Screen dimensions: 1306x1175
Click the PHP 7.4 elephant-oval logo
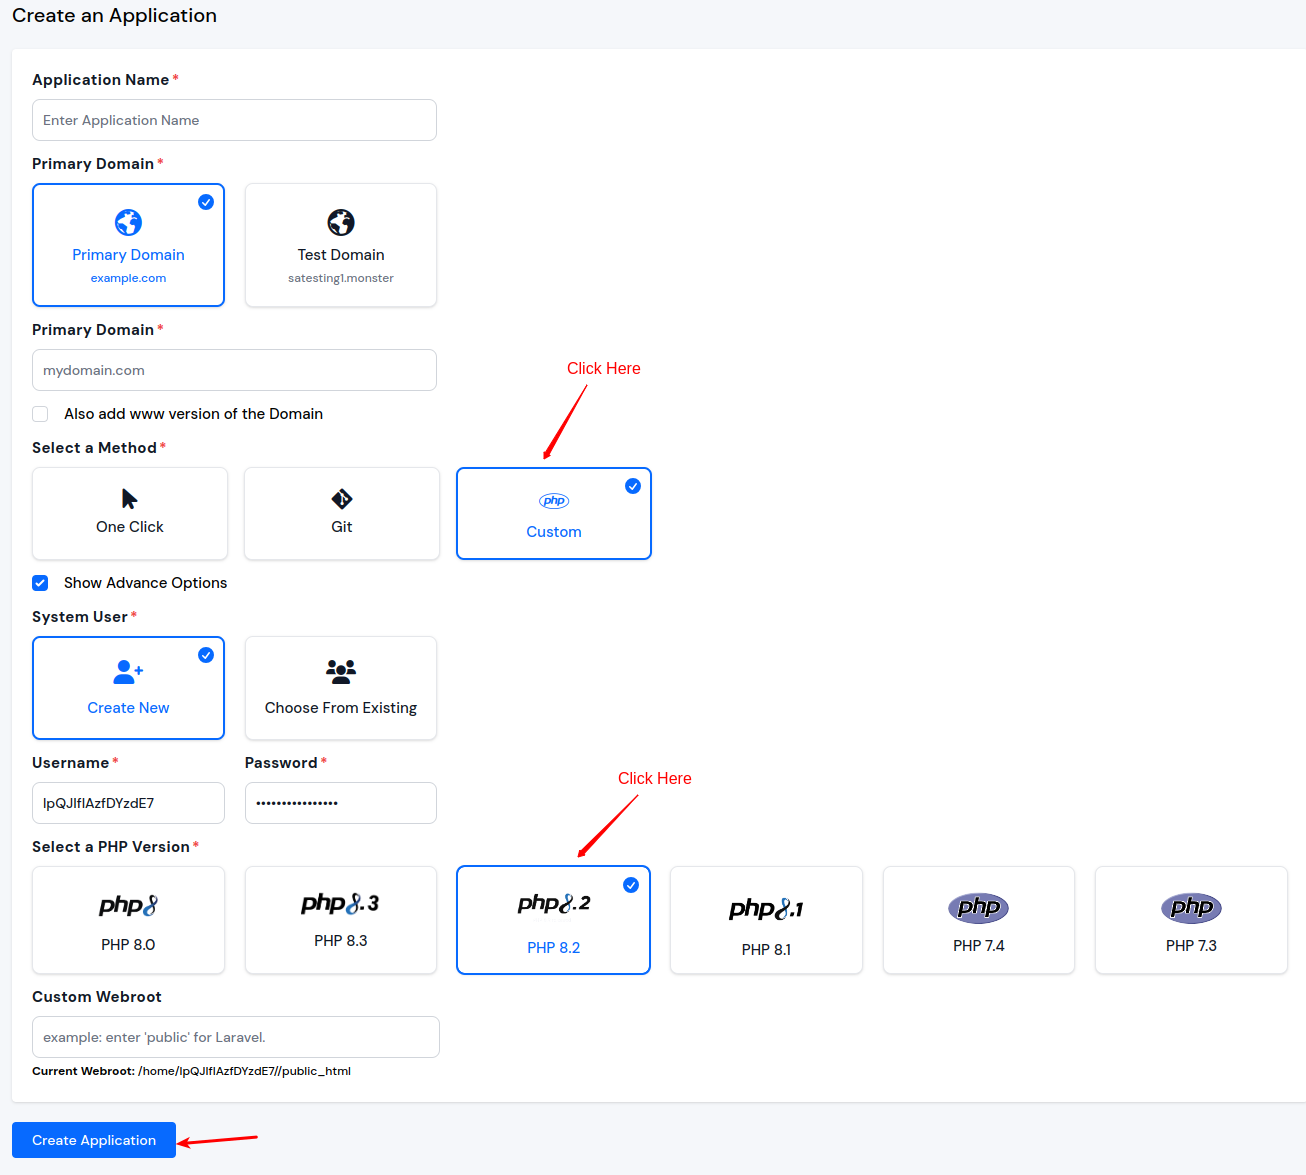click(x=978, y=908)
